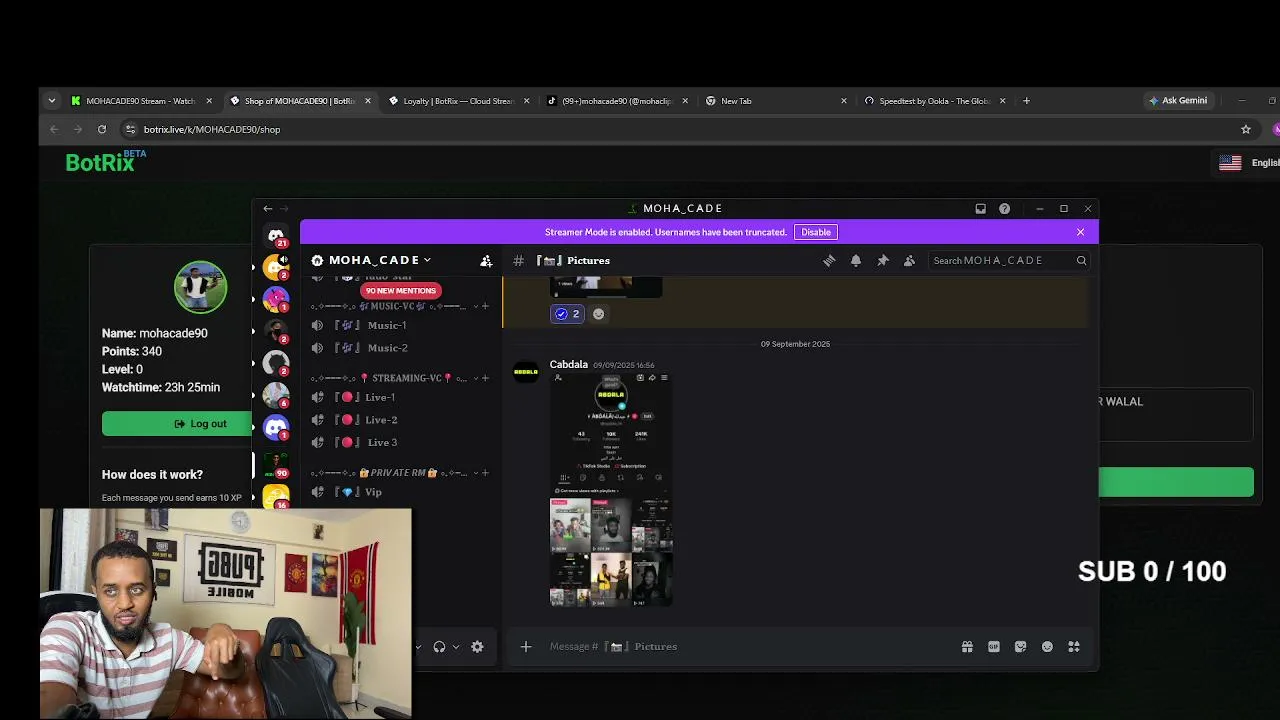Open the audio output dropdown beside headphones
1280x720 pixels.
456,647
